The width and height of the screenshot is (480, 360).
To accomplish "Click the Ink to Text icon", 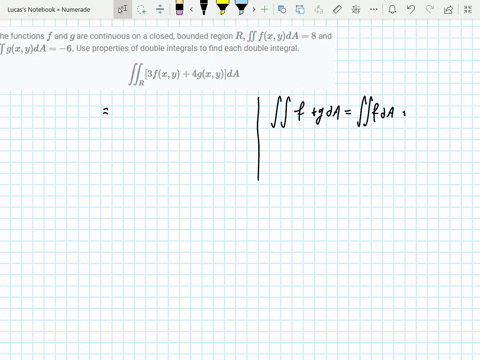I will pos(319,9).
